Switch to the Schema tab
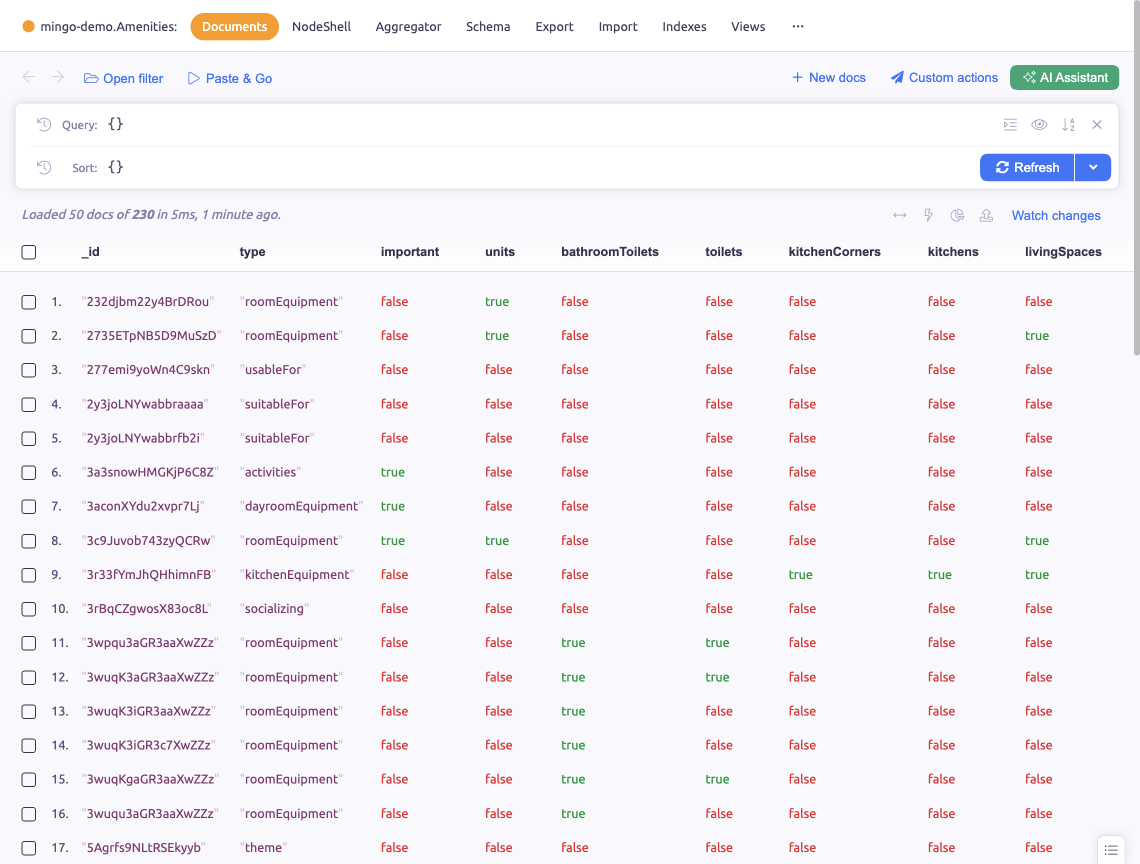Screen dimensions: 1140x864 click(x=488, y=27)
